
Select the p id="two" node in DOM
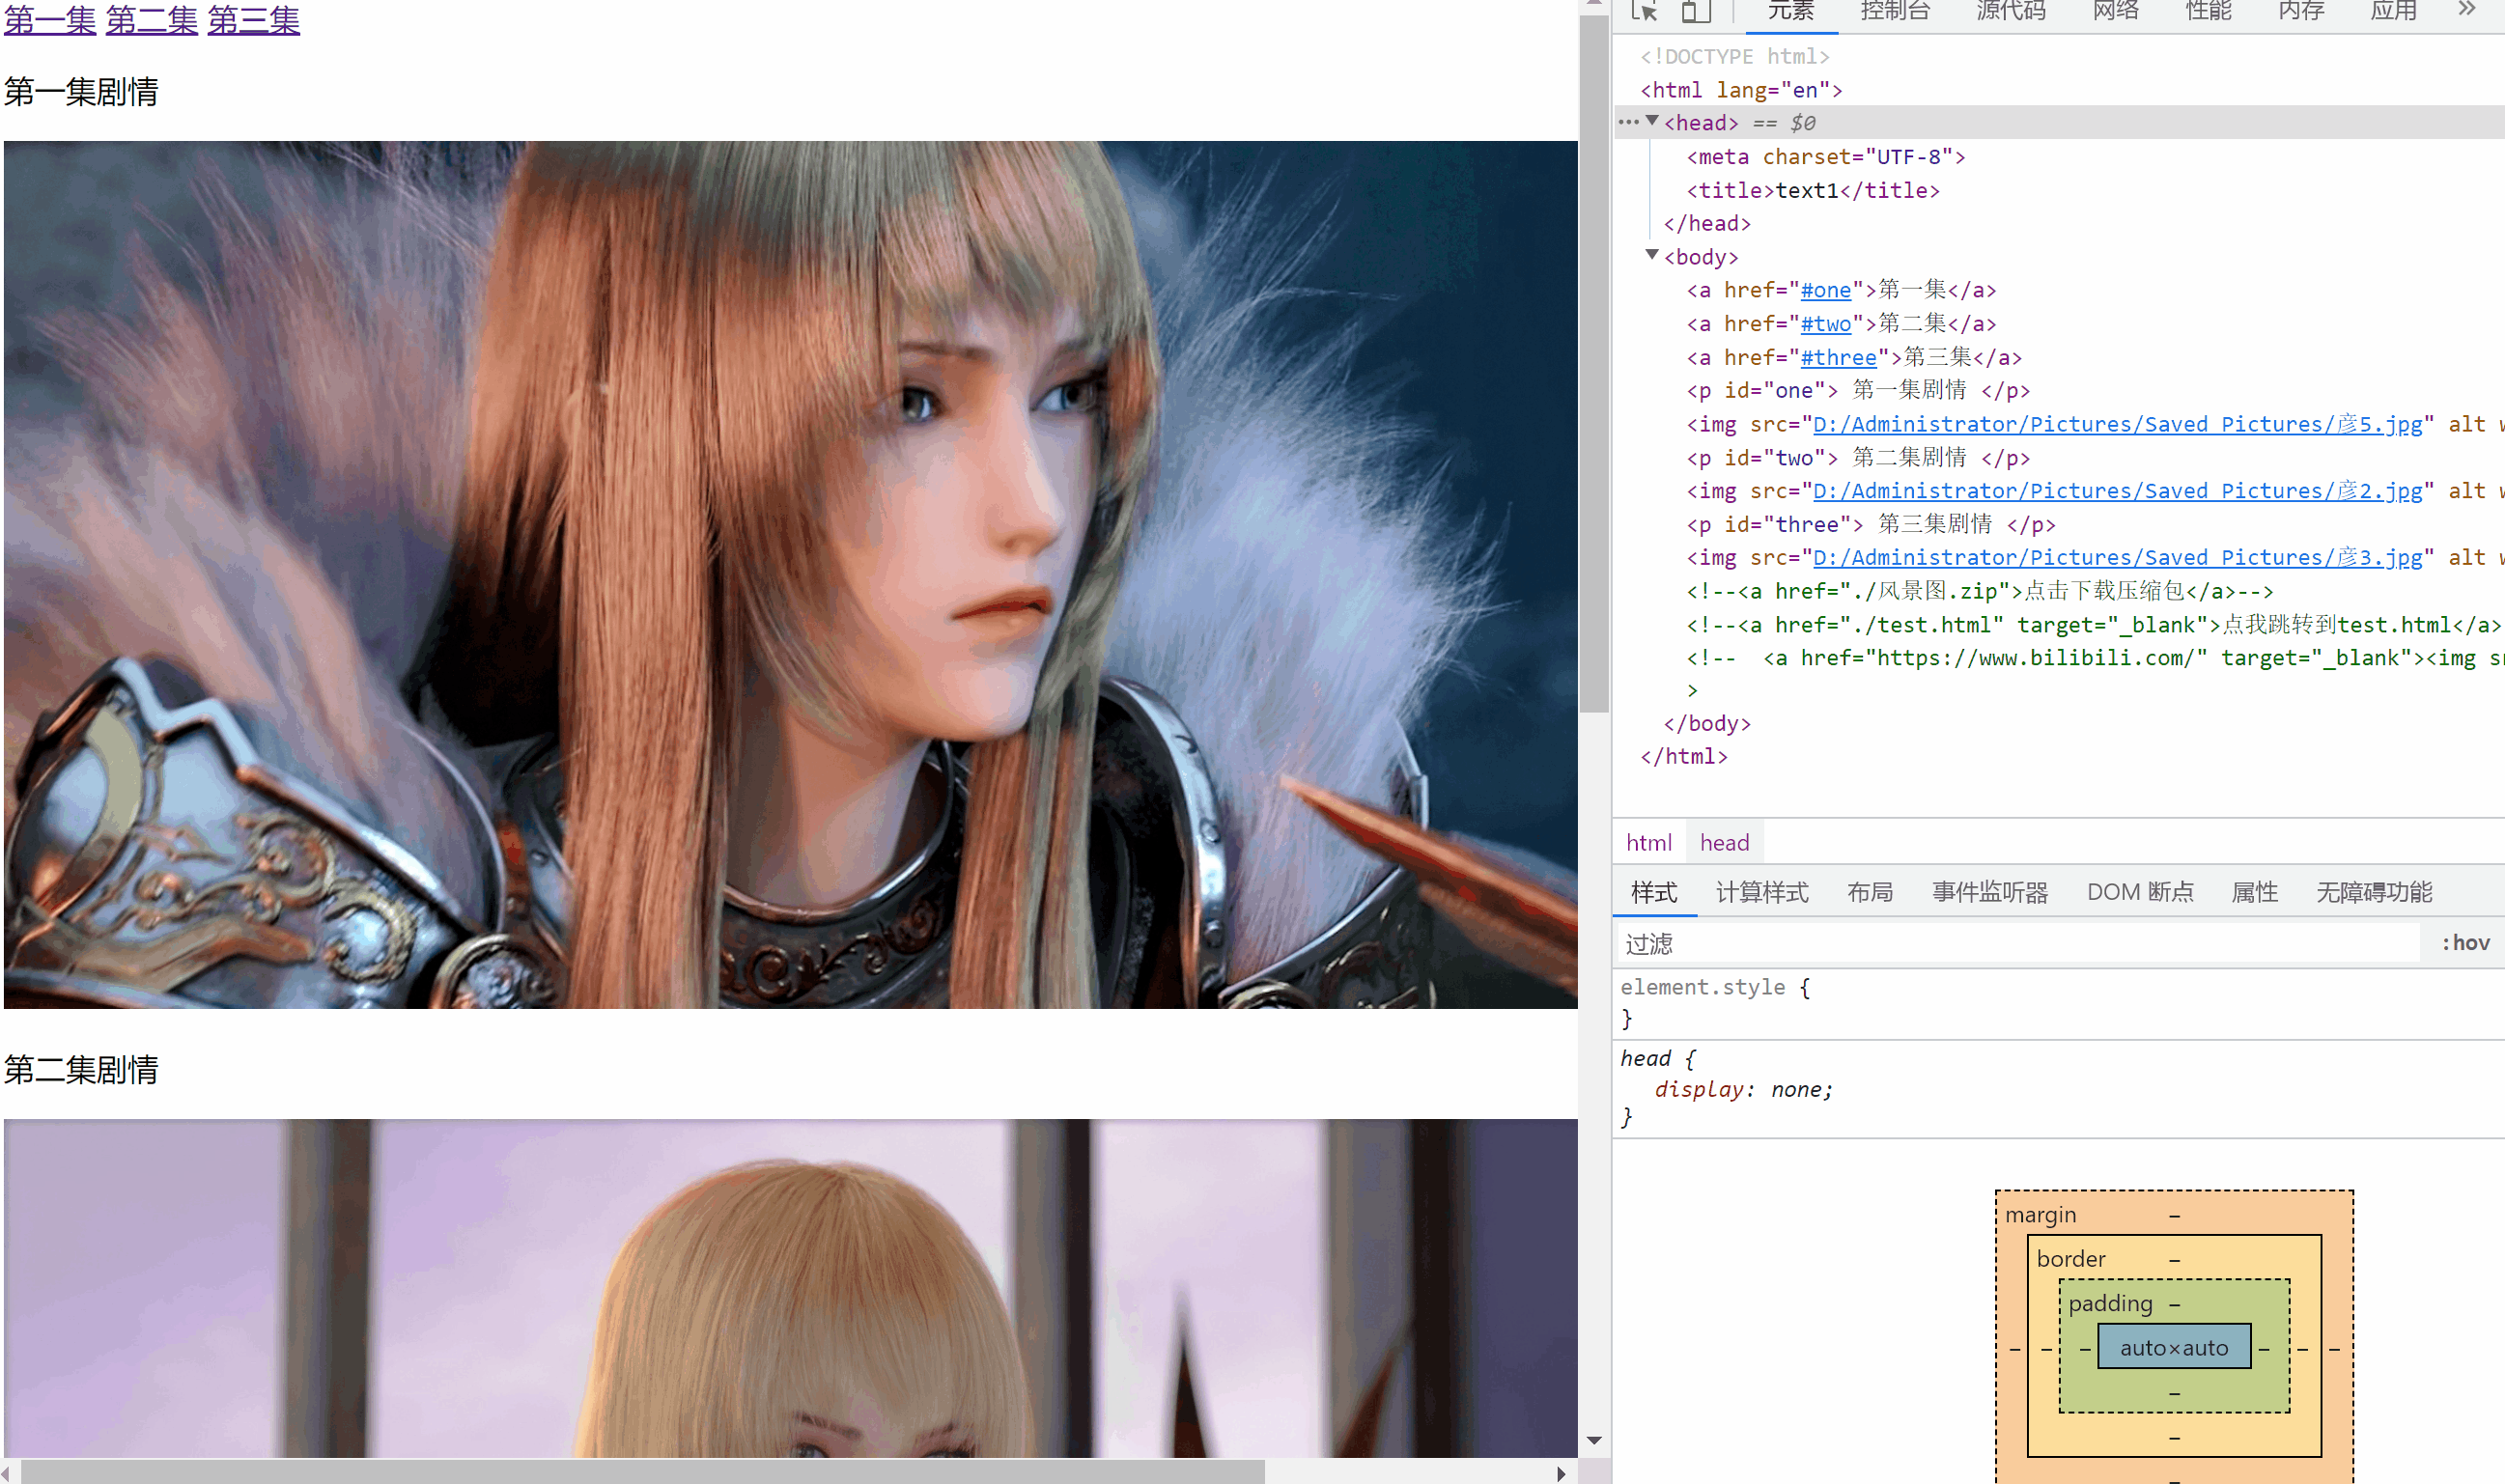click(1858, 458)
